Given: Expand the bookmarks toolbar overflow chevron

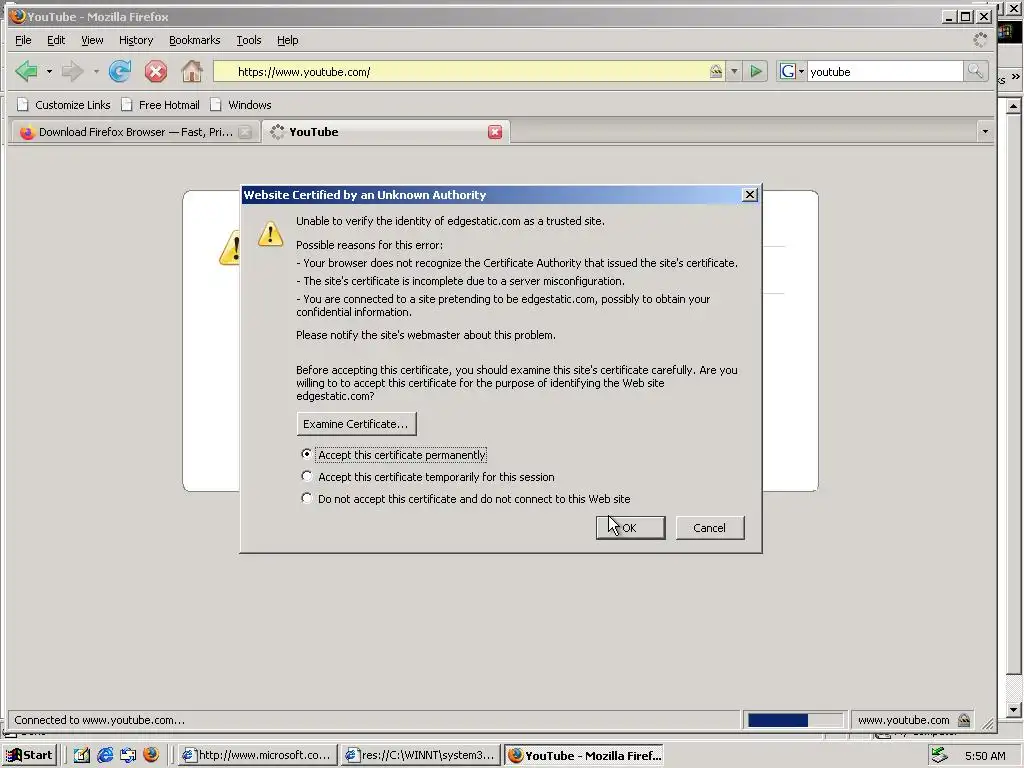Looking at the screenshot, I should click(x=1016, y=77).
